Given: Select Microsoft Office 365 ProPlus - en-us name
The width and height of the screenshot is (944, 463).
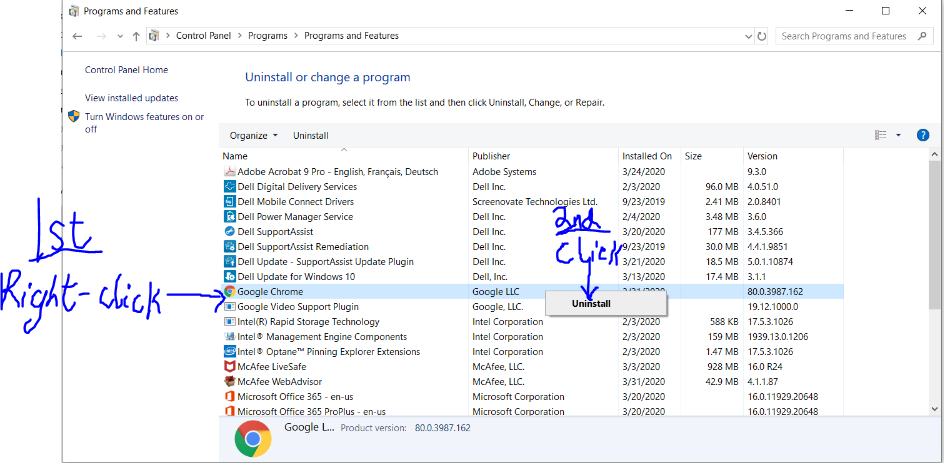Looking at the screenshot, I should [311, 412].
